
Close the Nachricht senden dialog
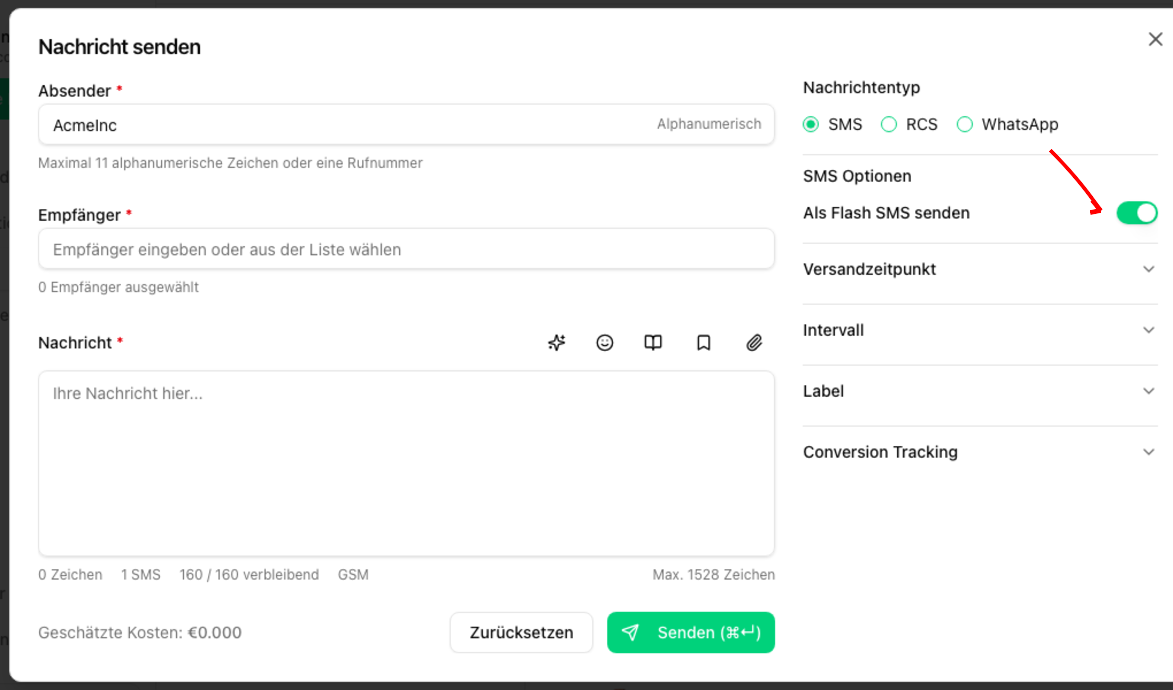click(1155, 39)
